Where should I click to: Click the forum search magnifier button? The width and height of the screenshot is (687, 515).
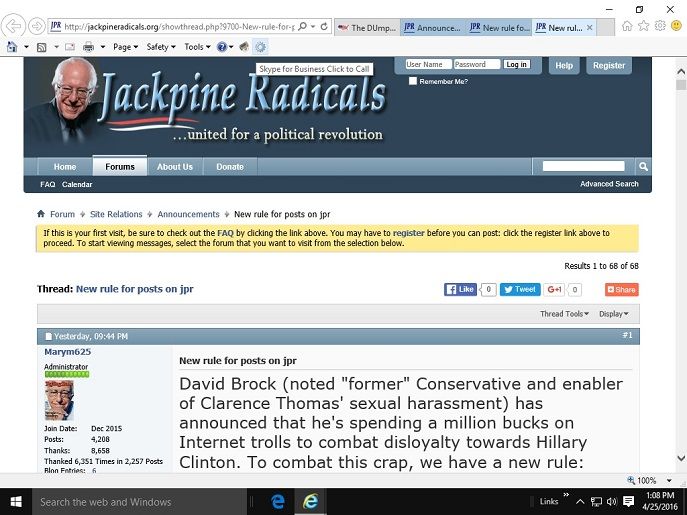click(643, 167)
